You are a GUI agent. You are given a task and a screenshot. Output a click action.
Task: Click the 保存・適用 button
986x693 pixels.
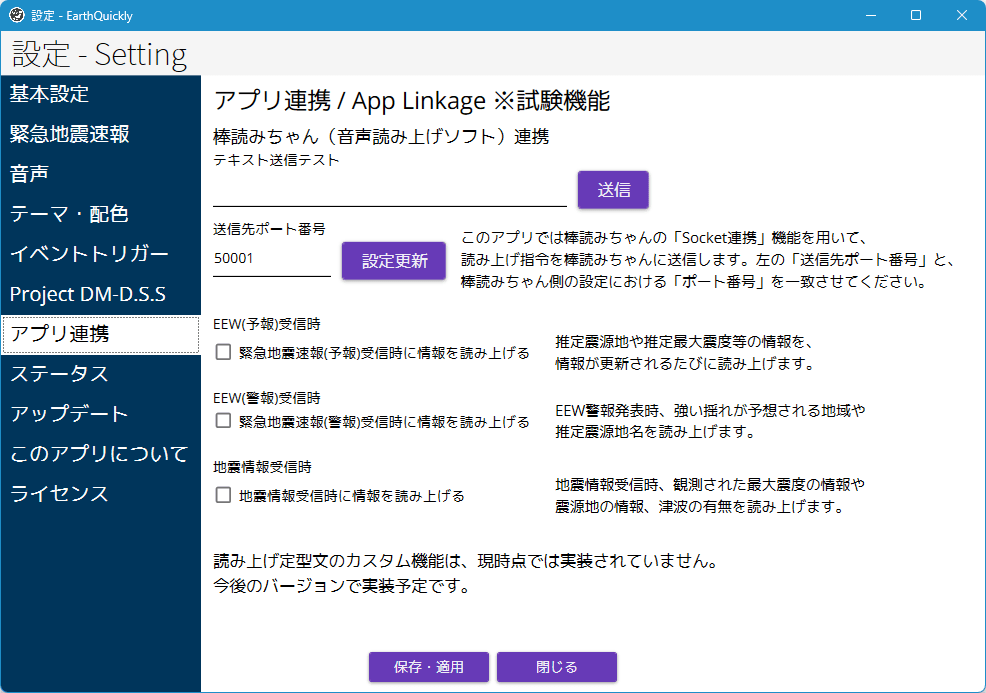tap(429, 667)
